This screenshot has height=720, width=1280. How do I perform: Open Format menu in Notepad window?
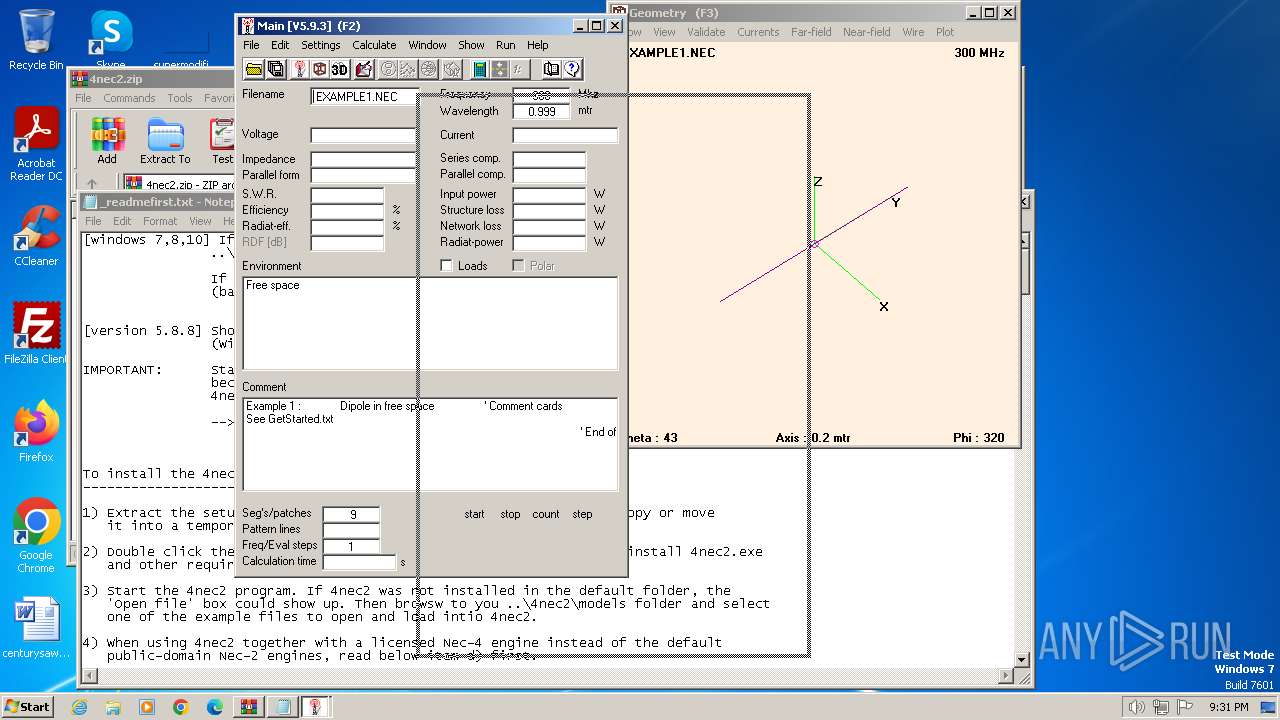pyautogui.click(x=160, y=221)
